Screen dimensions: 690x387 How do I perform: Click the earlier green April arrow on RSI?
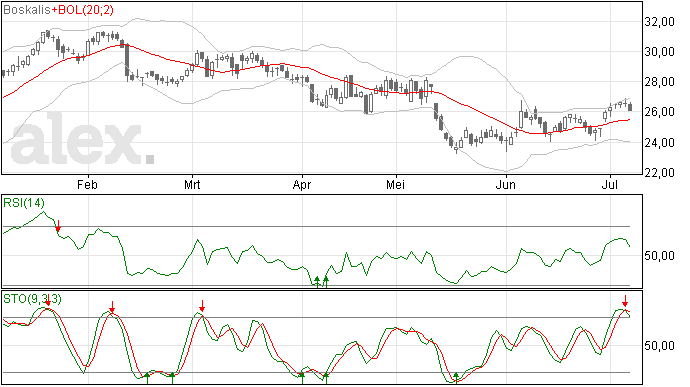coord(317,282)
